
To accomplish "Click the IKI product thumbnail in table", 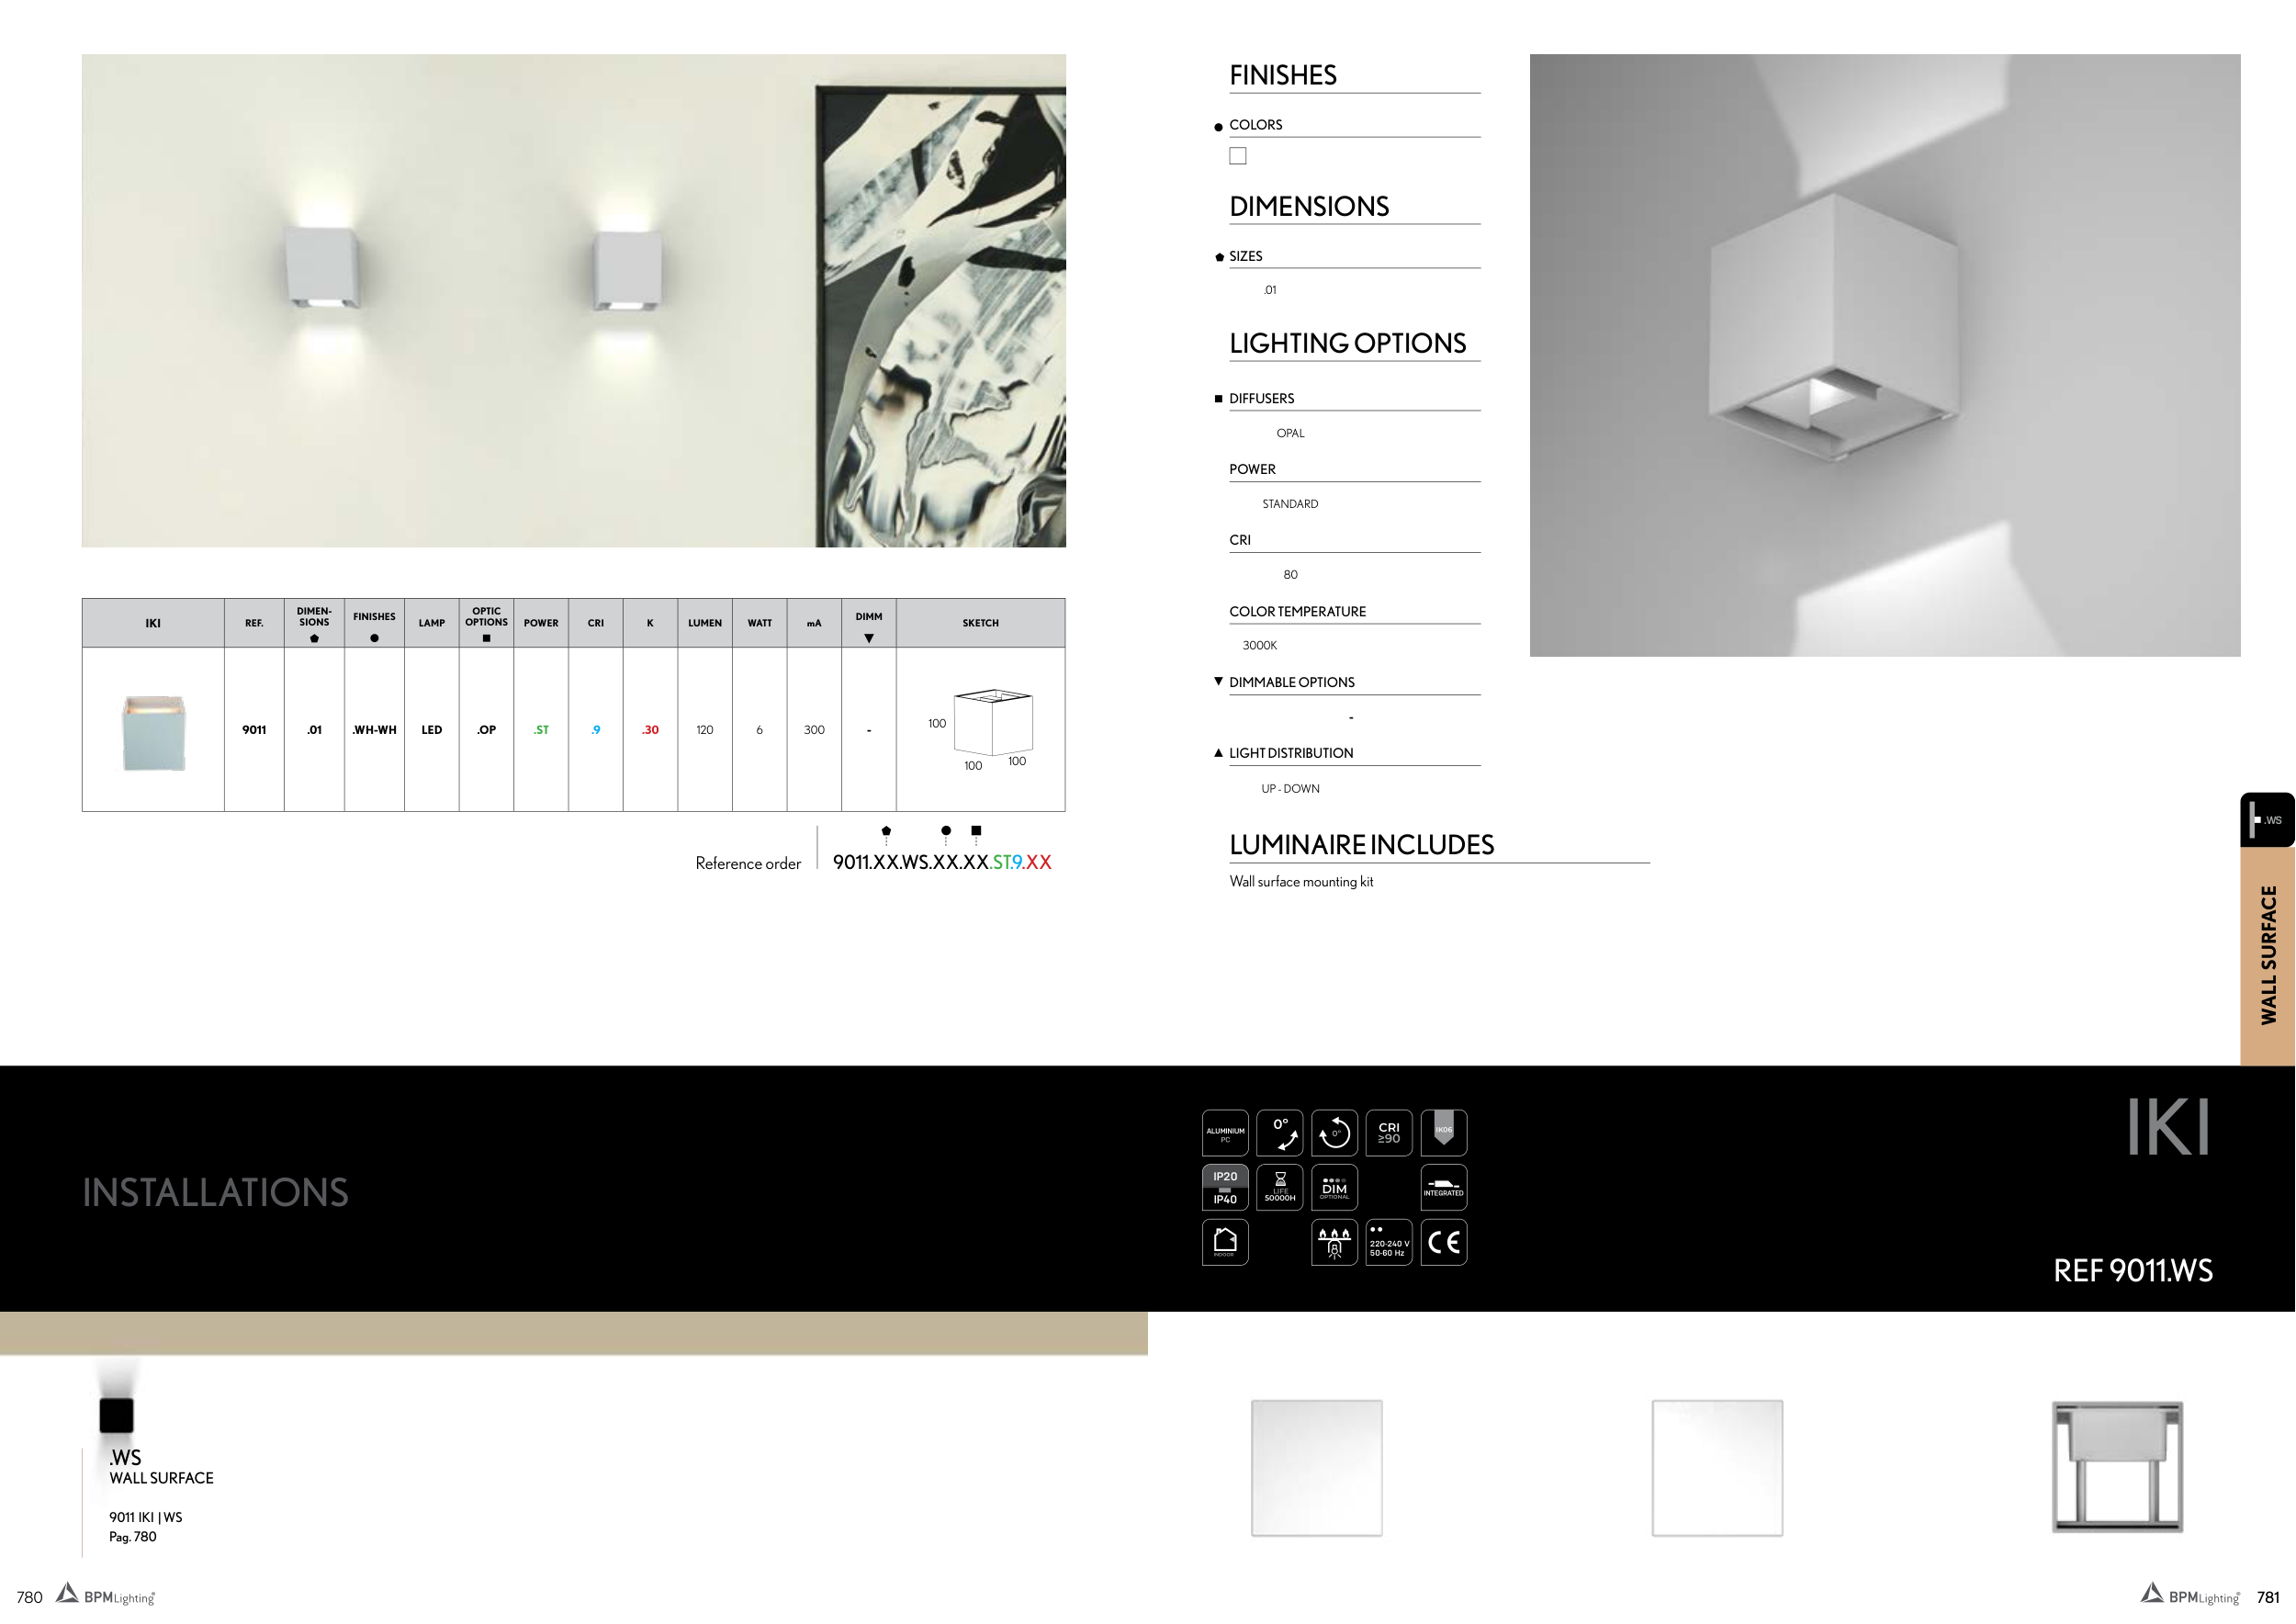I will (x=153, y=732).
